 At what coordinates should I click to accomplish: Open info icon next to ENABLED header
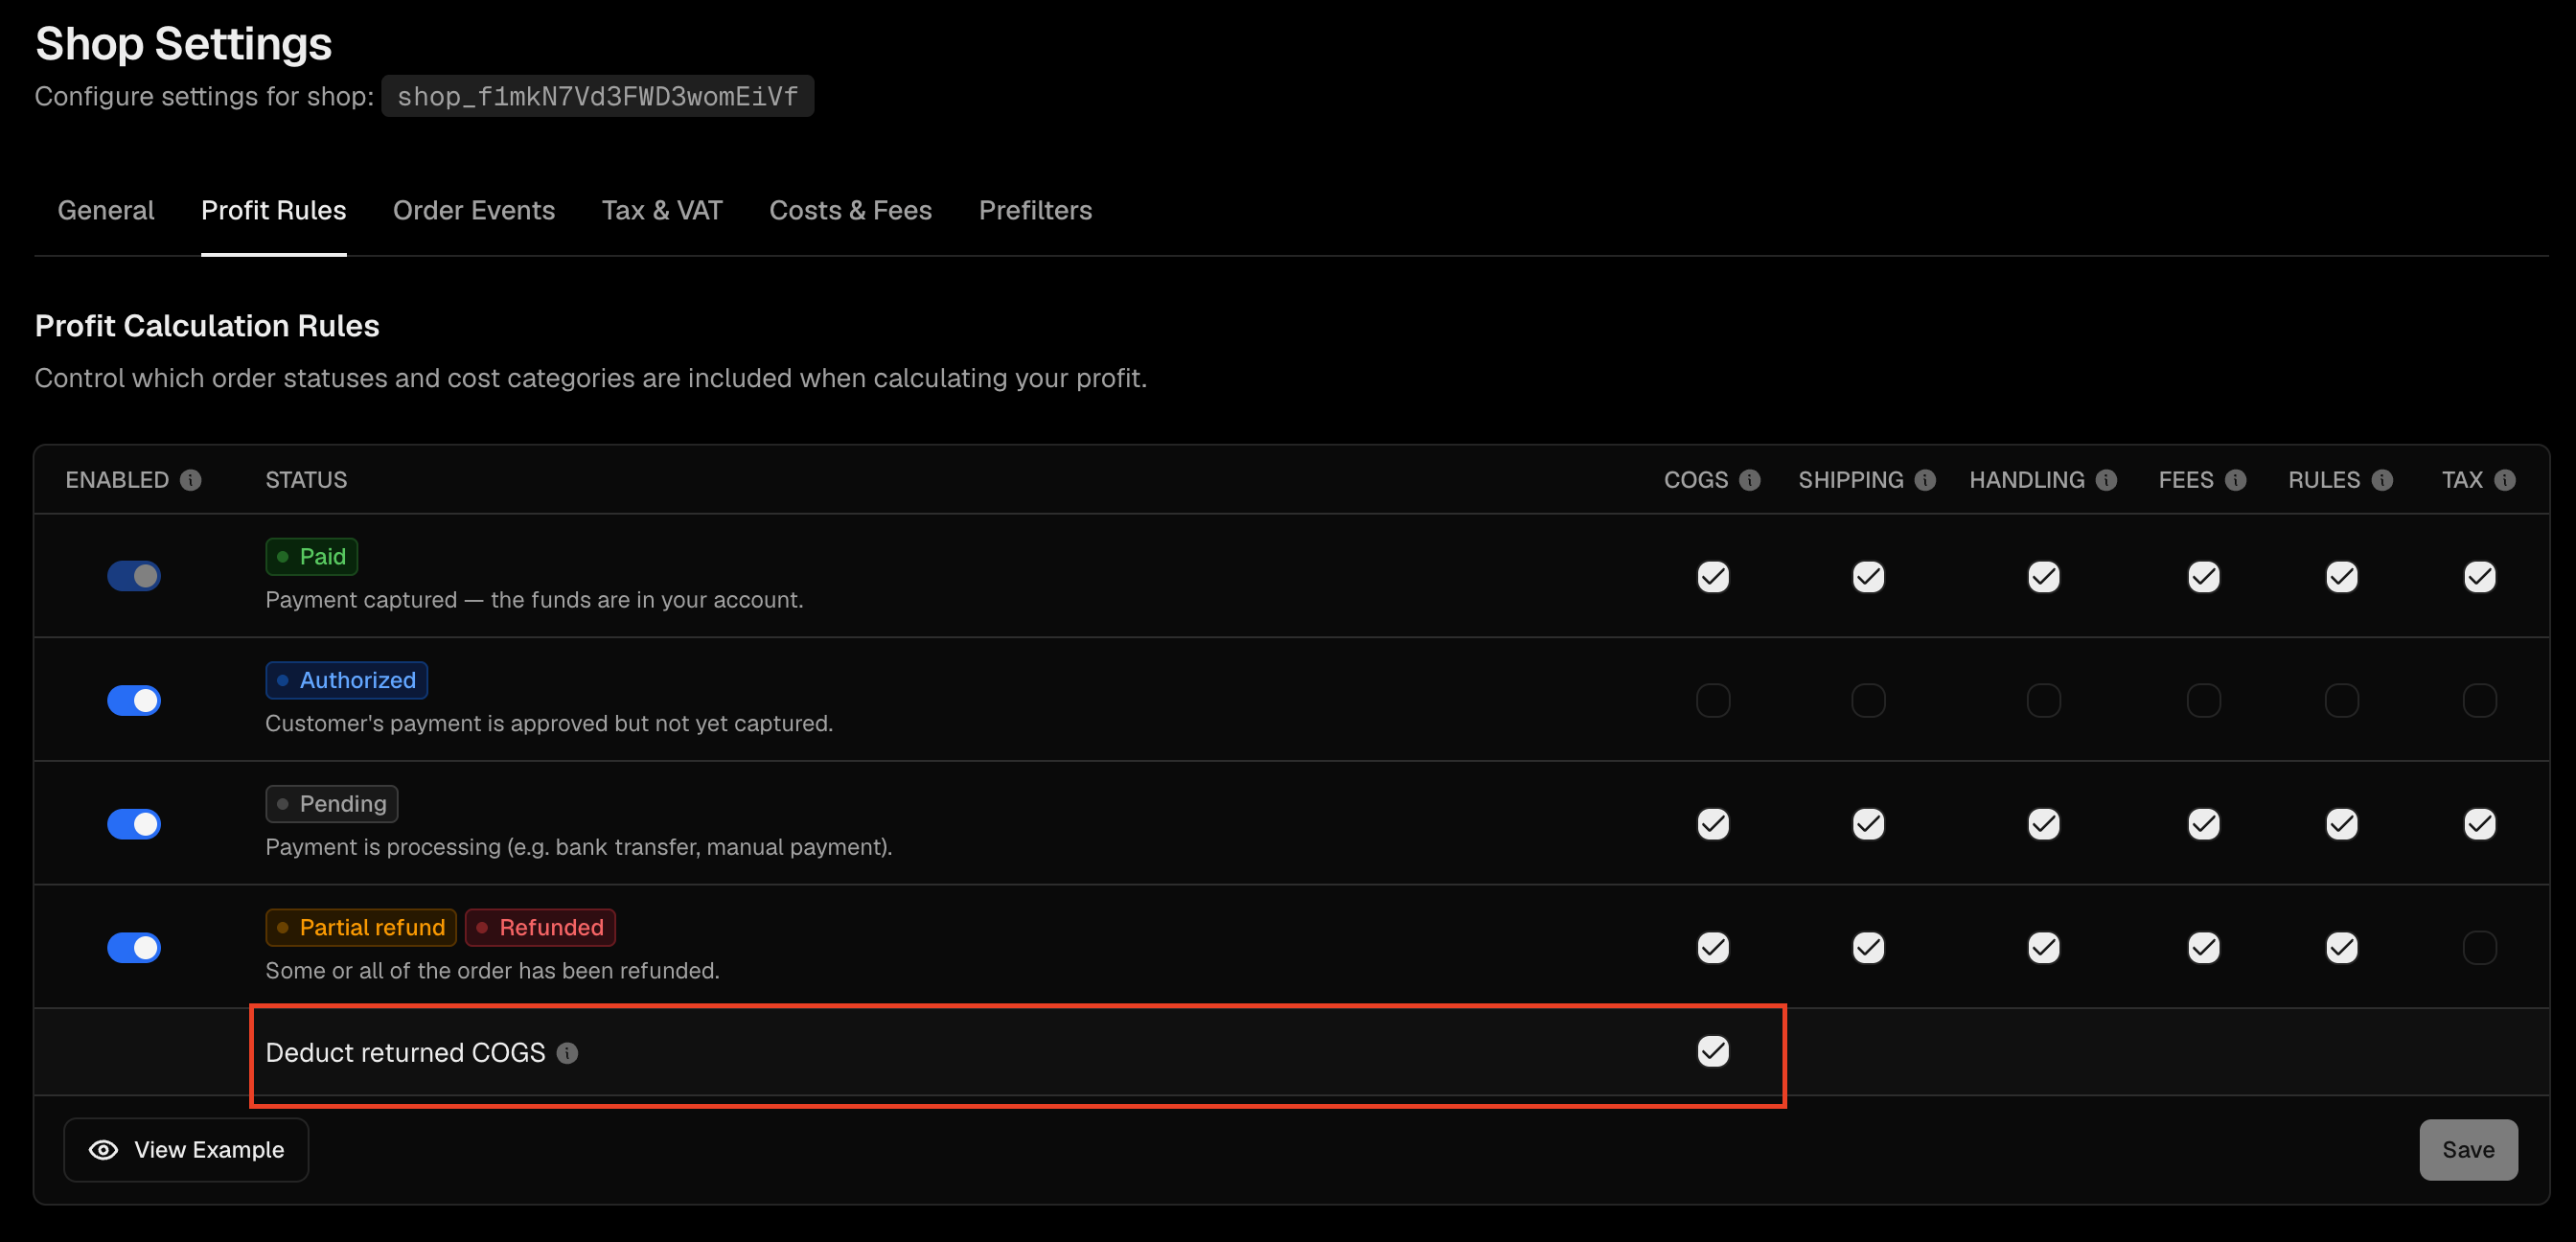pyautogui.click(x=191, y=480)
